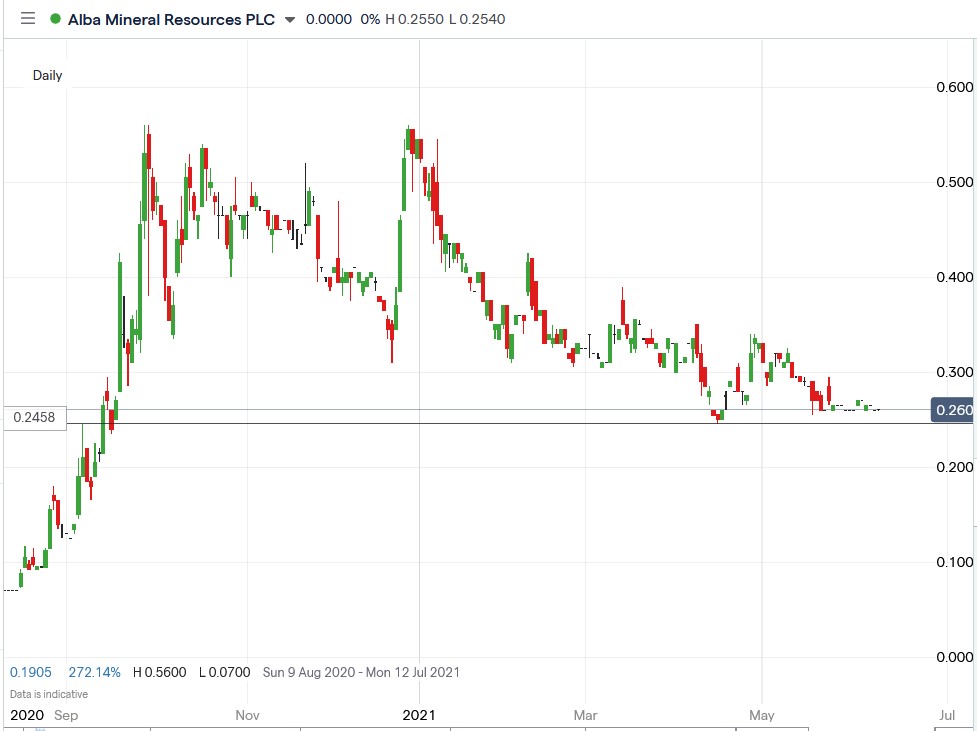Image resolution: width=977 pixels, height=731 pixels.
Task: Toggle the horizontal price line at 0.2458
Action: 500,423
